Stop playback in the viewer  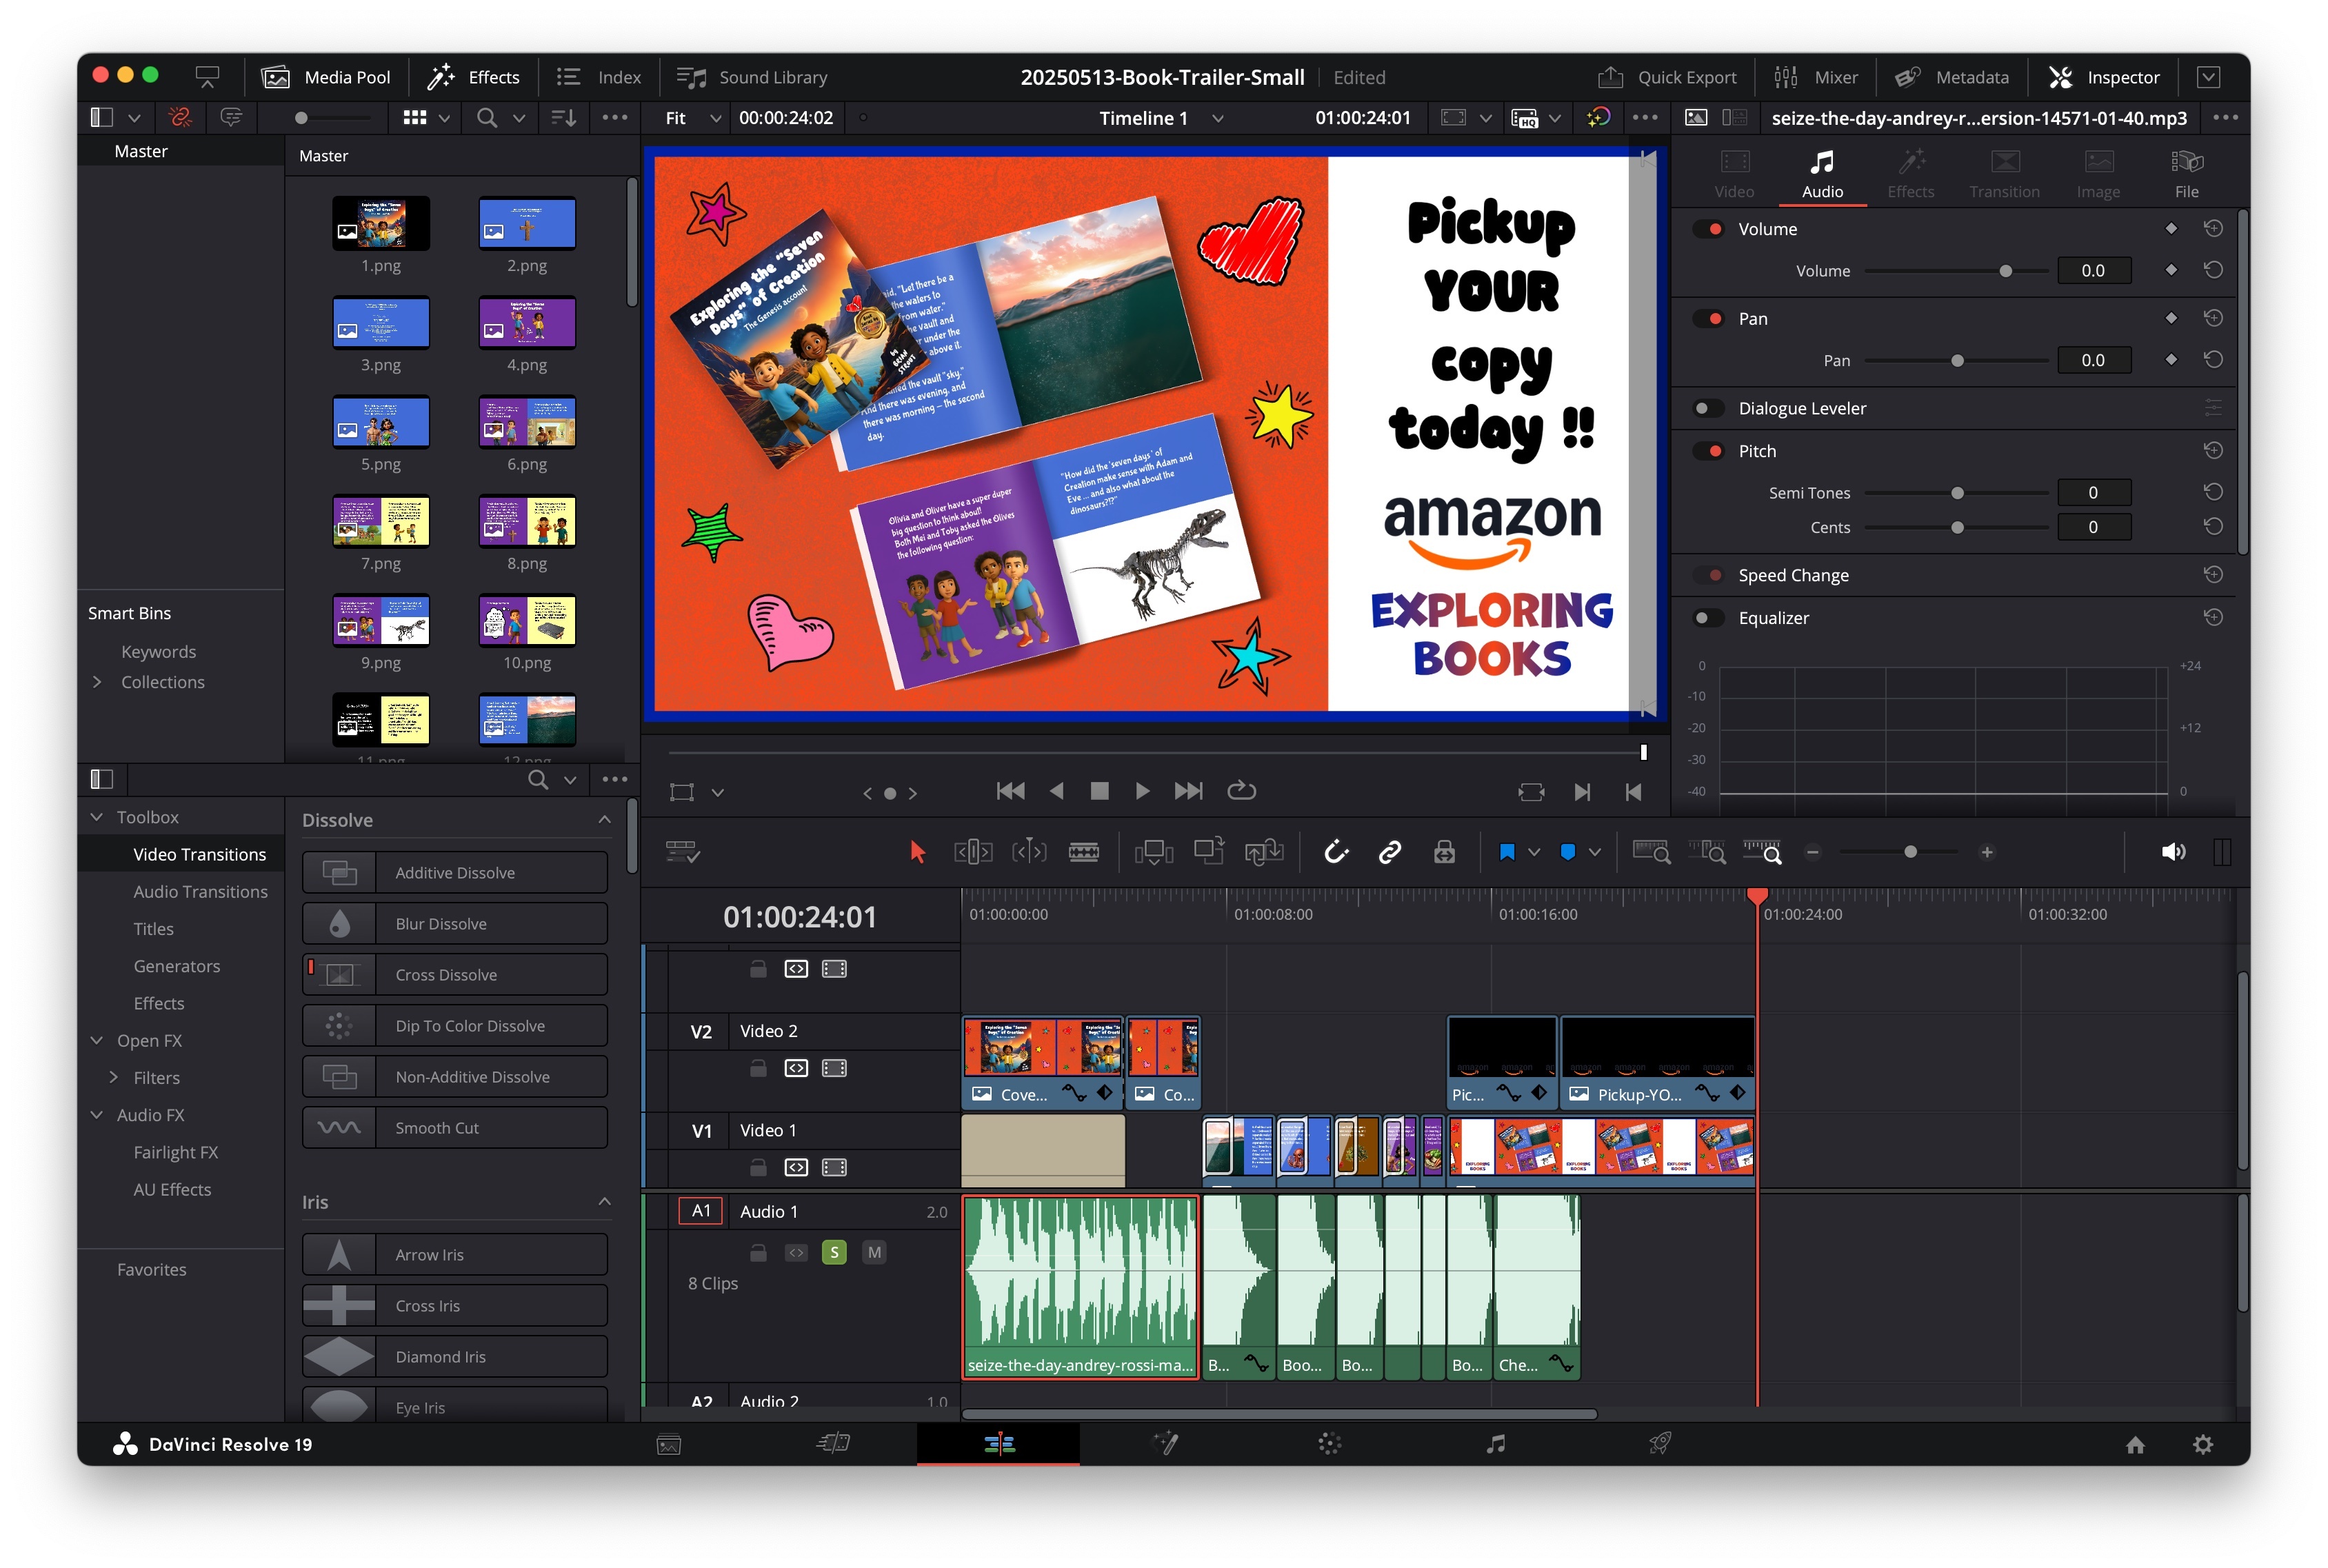1099,791
